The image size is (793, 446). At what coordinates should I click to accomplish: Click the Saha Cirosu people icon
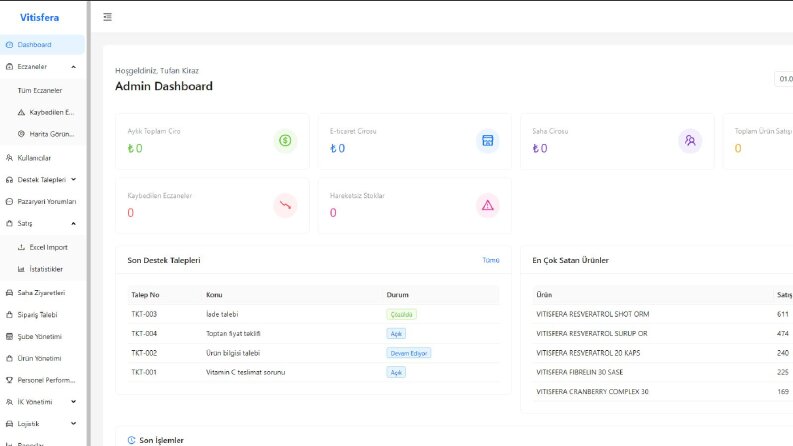coord(690,141)
